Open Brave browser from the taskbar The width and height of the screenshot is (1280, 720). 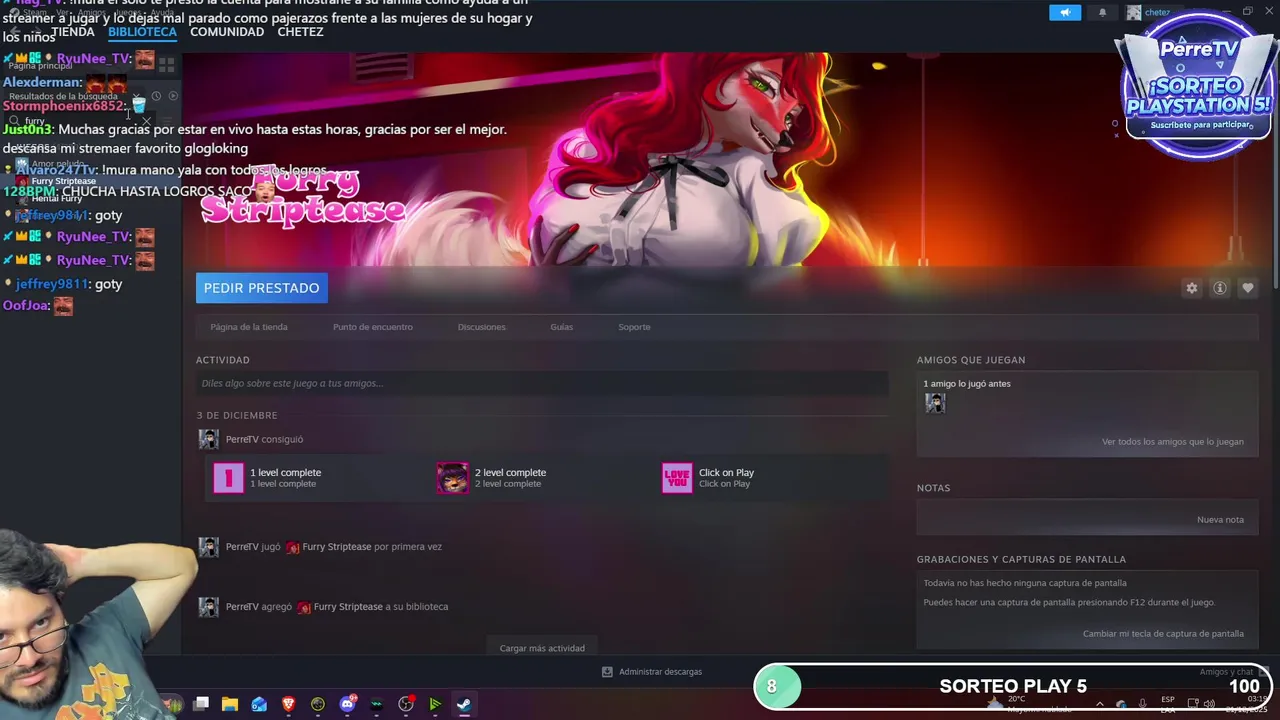[289, 704]
